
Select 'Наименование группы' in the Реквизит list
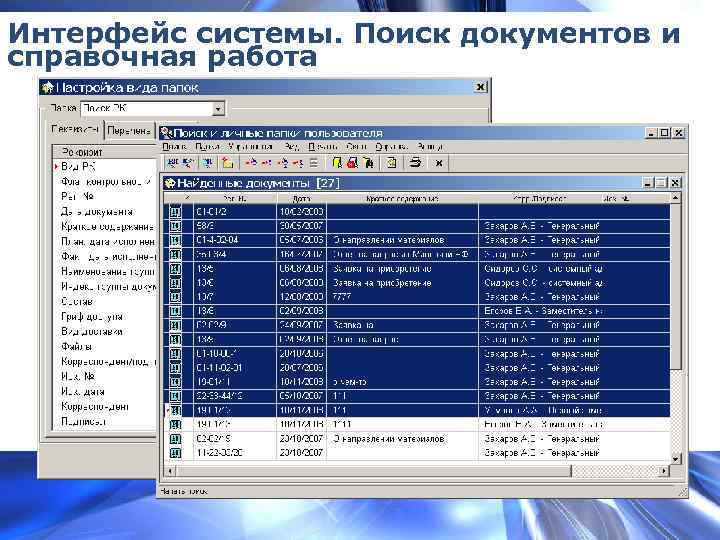(108, 271)
